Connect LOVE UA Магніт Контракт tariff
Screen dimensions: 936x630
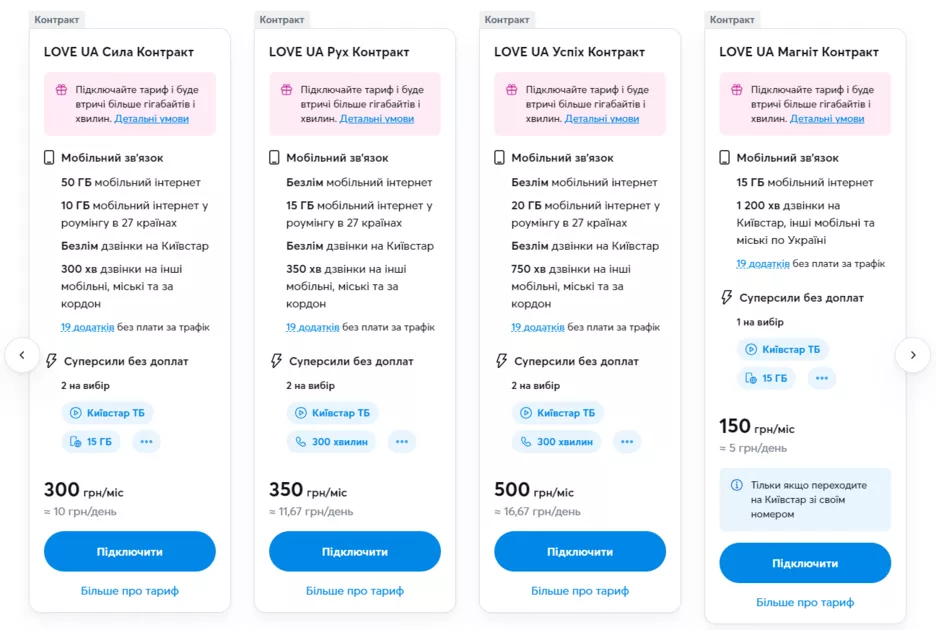(x=804, y=563)
